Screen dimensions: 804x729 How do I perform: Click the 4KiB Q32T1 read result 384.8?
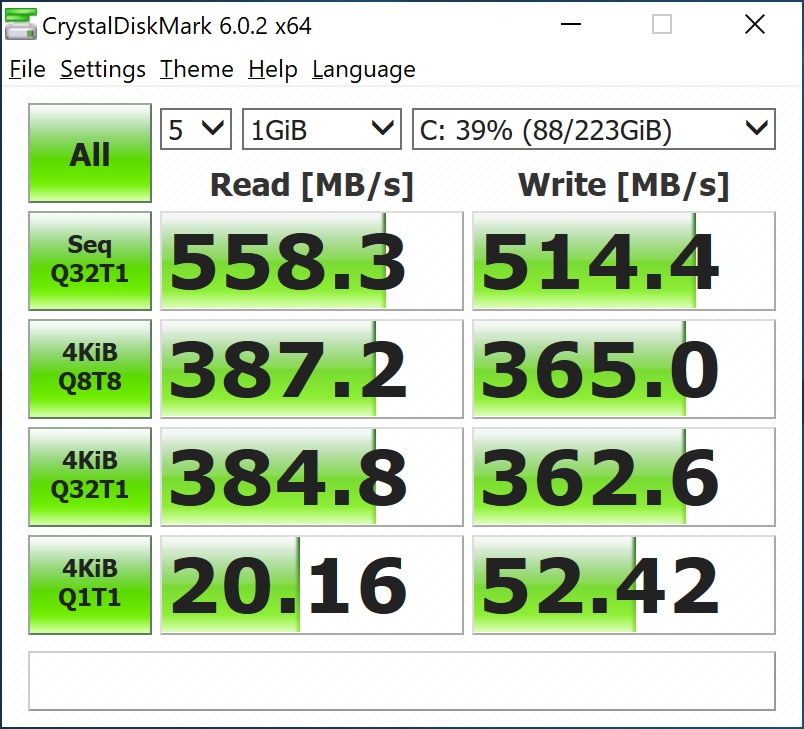point(312,477)
